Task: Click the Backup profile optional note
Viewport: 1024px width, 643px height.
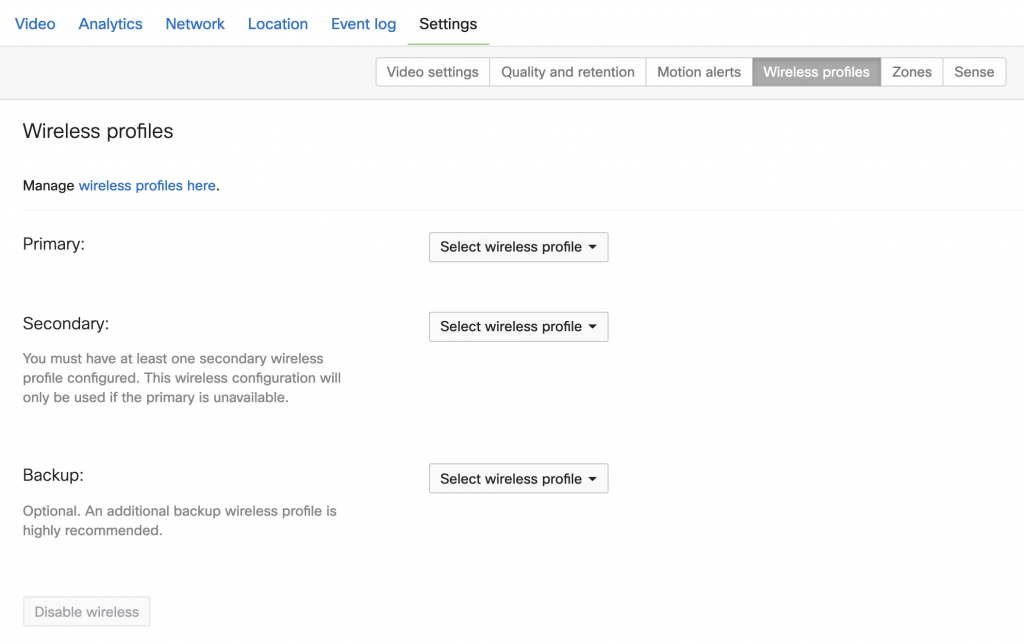Action: click(179, 521)
